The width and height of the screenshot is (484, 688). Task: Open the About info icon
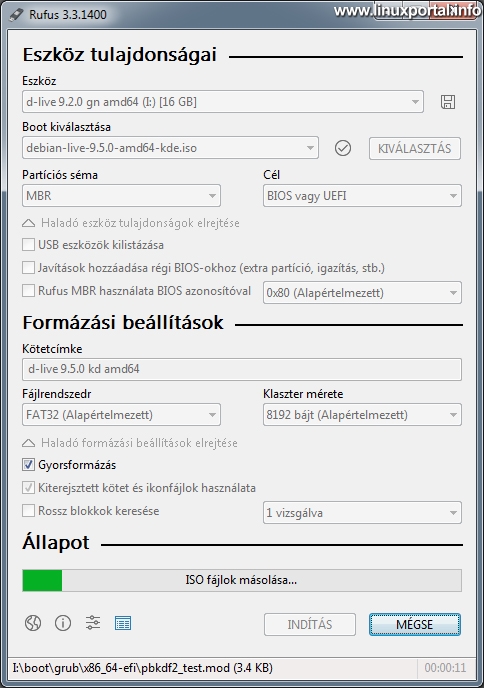63,623
